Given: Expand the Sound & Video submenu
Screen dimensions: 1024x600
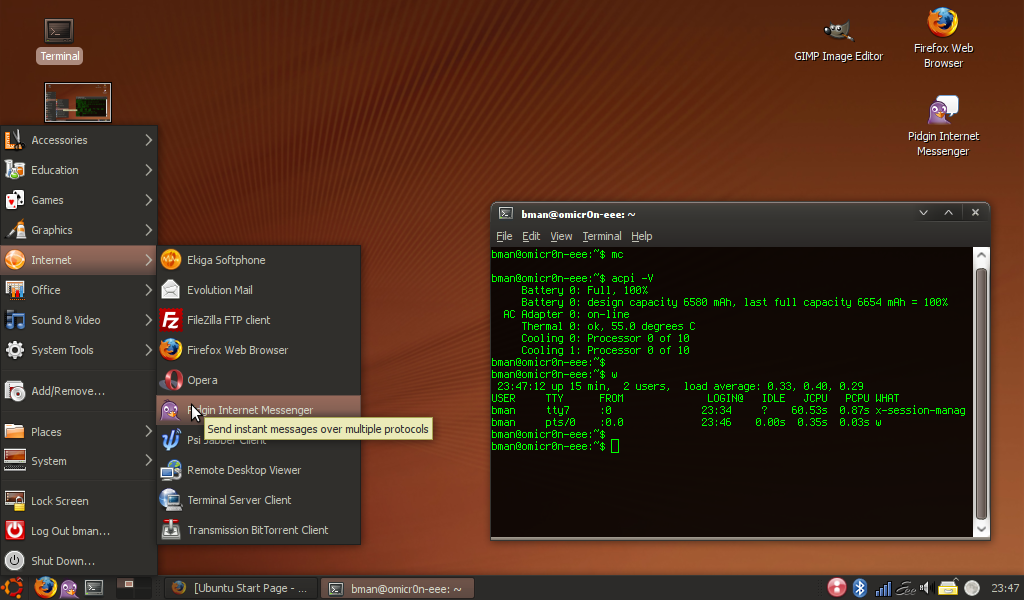Looking at the screenshot, I should click(78, 320).
